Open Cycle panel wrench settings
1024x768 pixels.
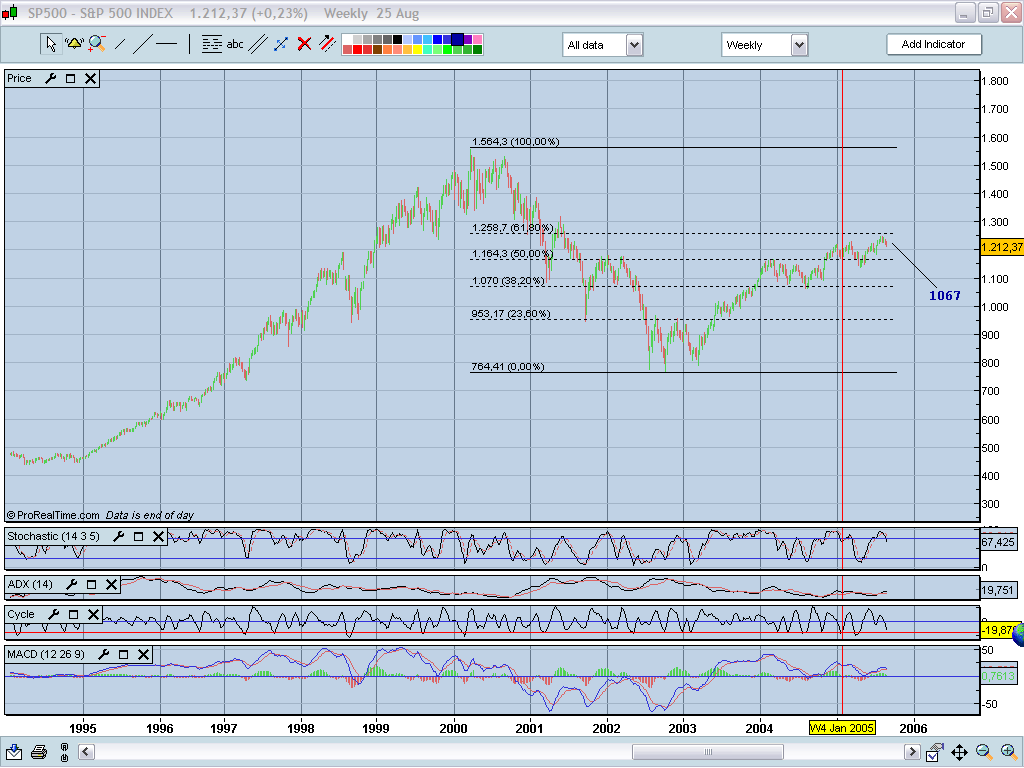54,615
